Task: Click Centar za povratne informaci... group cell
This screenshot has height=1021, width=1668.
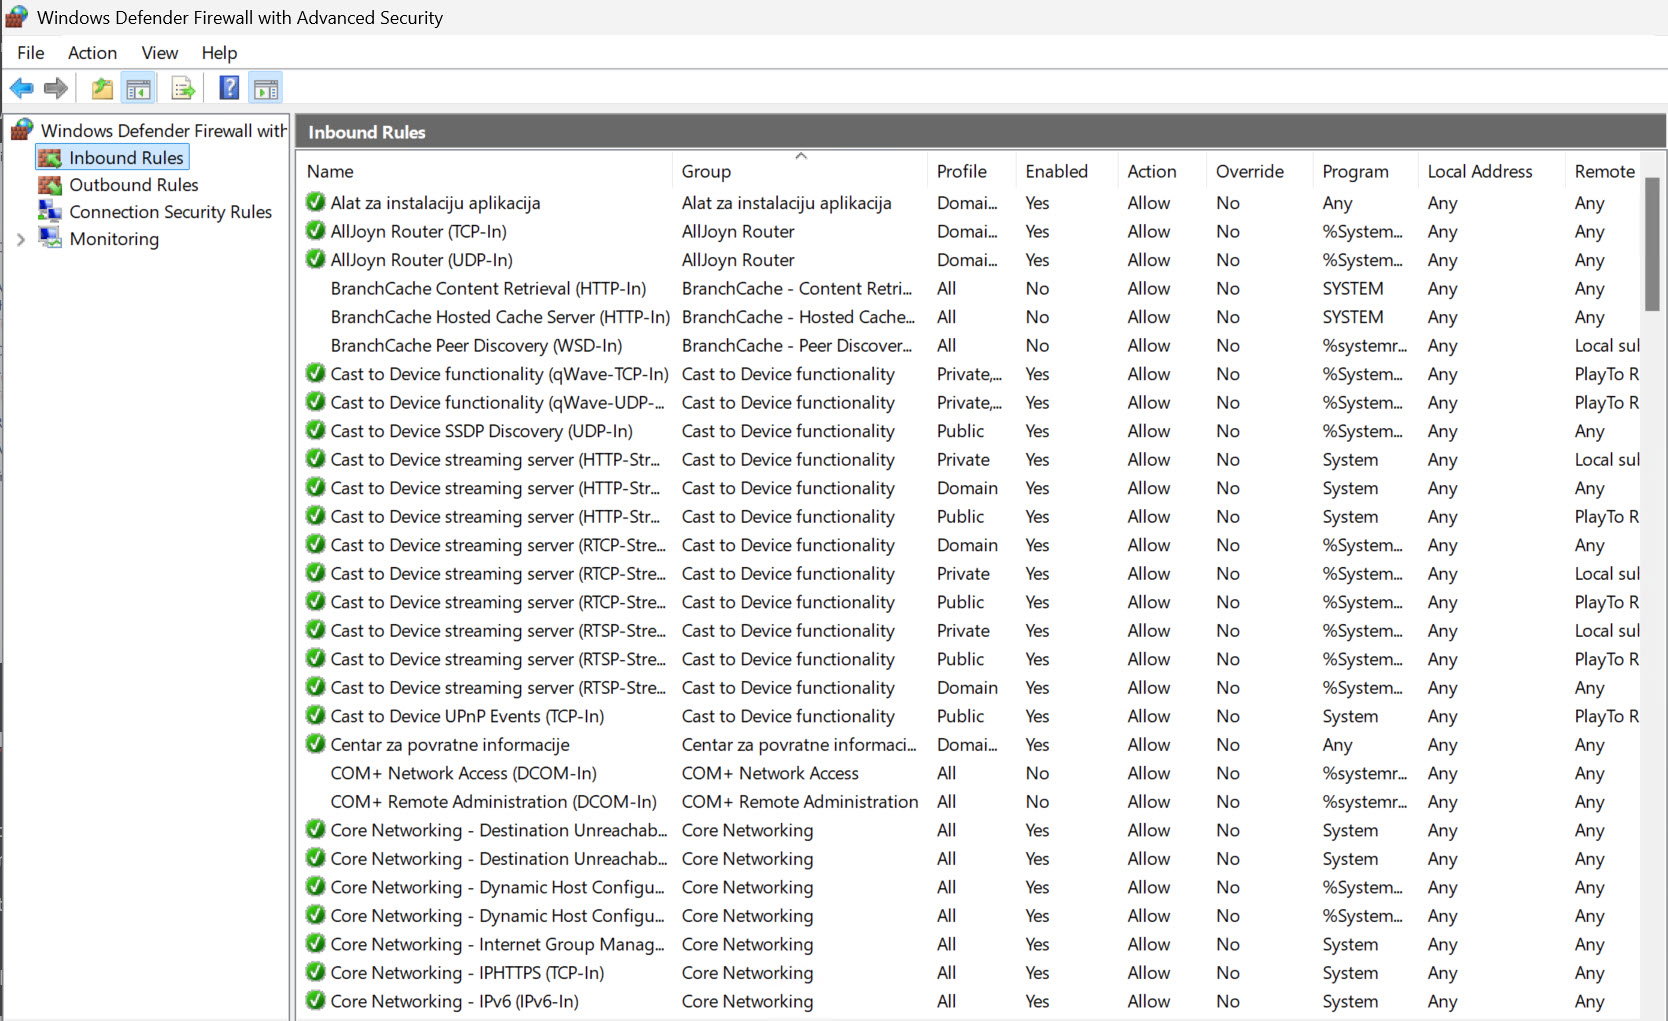Action: pyautogui.click(x=799, y=745)
